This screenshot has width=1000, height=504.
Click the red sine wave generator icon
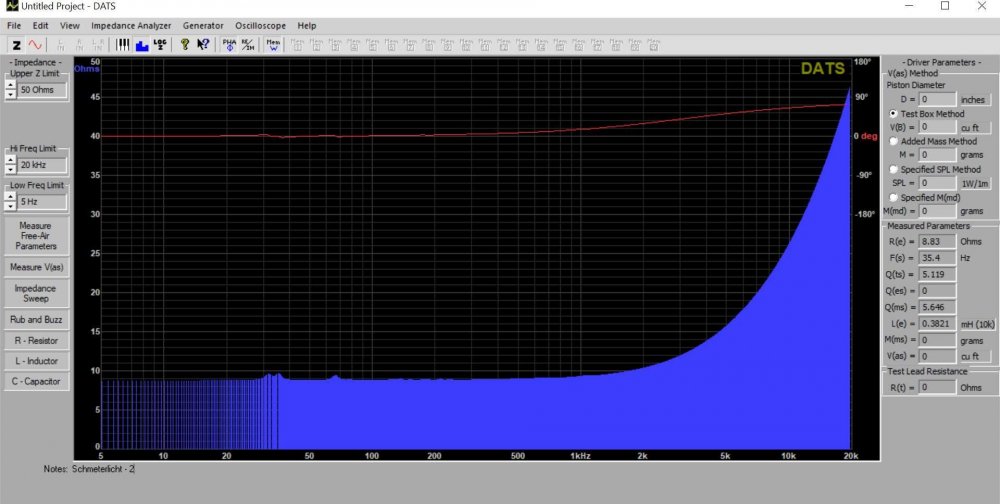(x=35, y=44)
